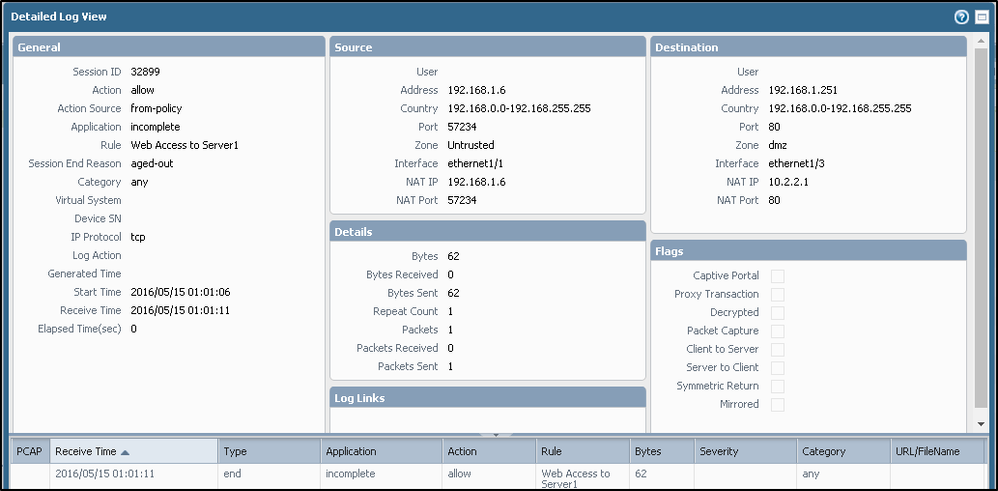
Task: Toggle the Client to Server checkbox
Action: tap(777, 350)
